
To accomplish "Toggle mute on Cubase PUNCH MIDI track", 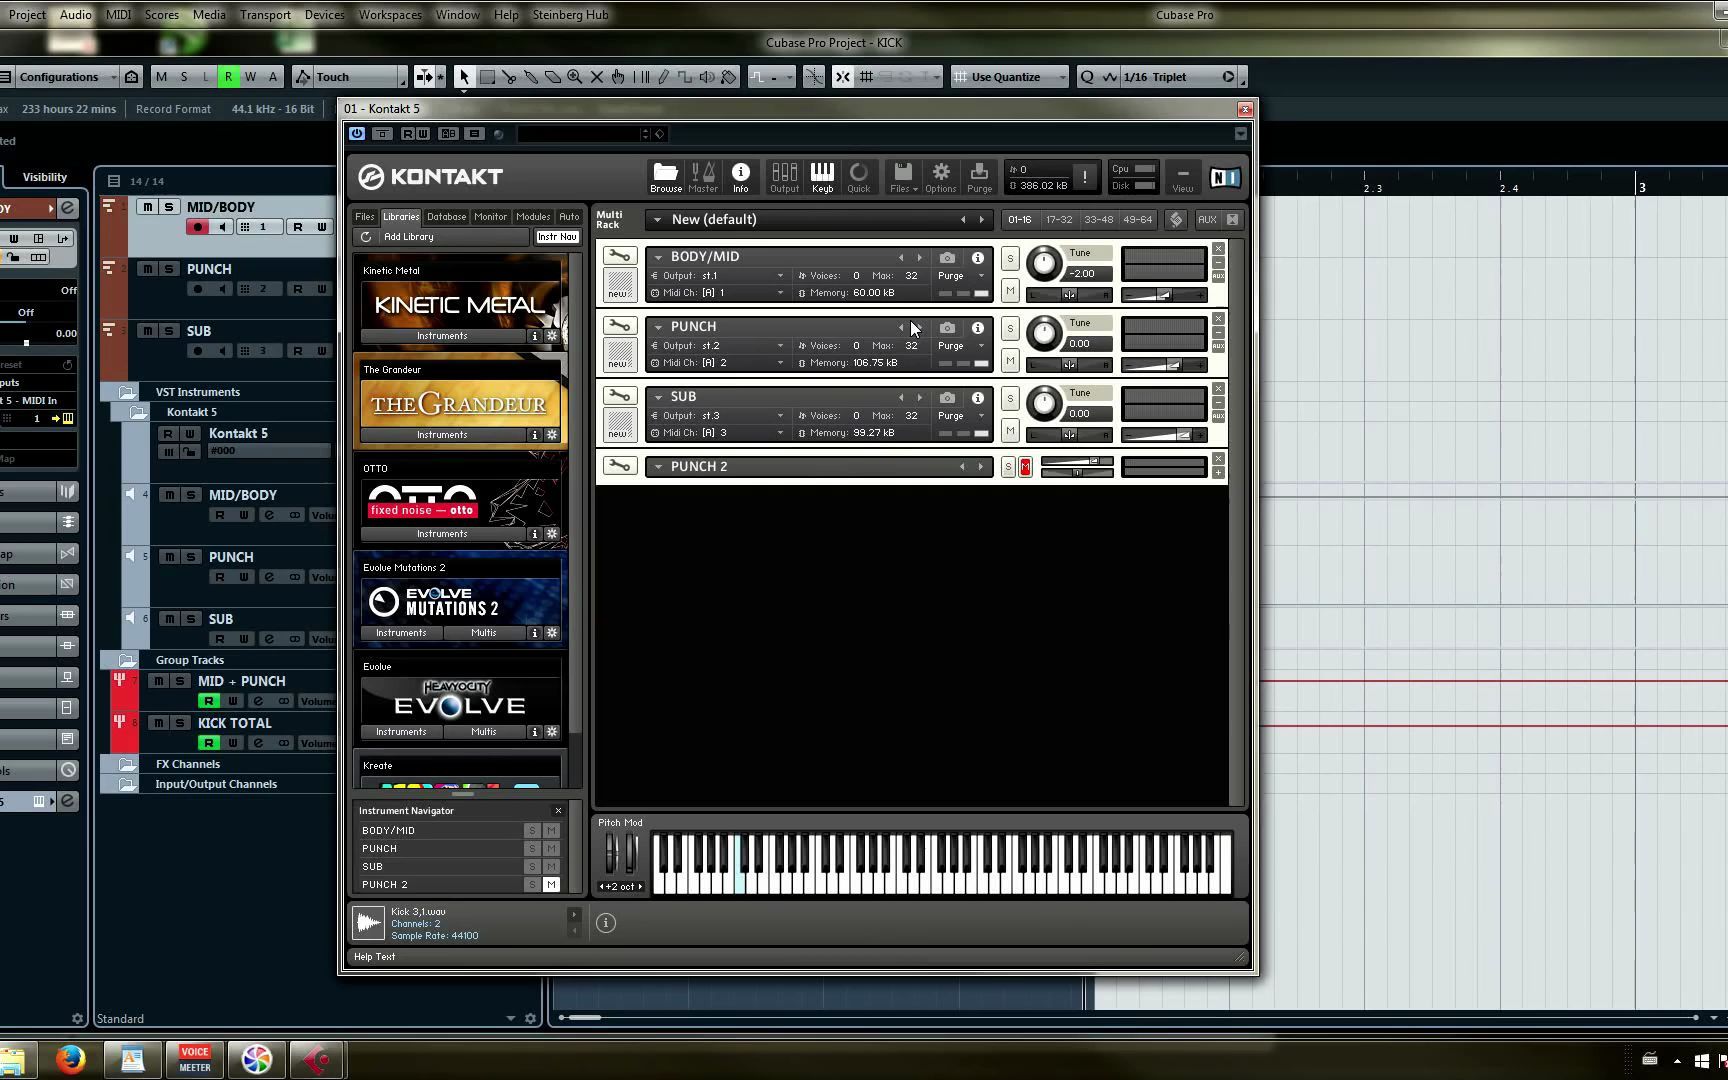I will (x=148, y=269).
